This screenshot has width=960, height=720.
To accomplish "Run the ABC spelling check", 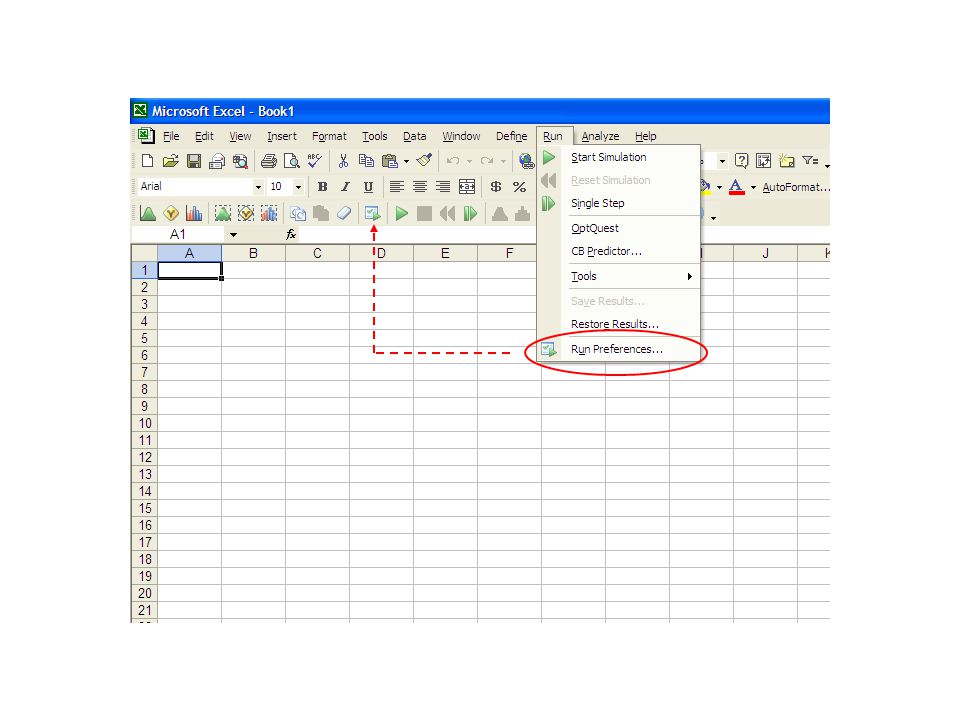I will pyautogui.click(x=315, y=161).
